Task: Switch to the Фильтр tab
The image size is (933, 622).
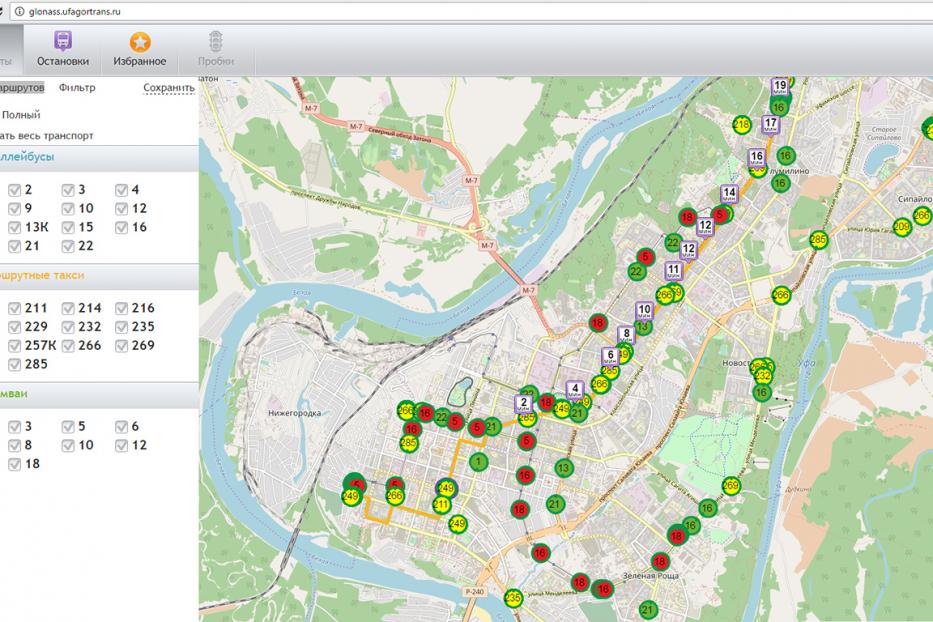Action: (x=77, y=87)
